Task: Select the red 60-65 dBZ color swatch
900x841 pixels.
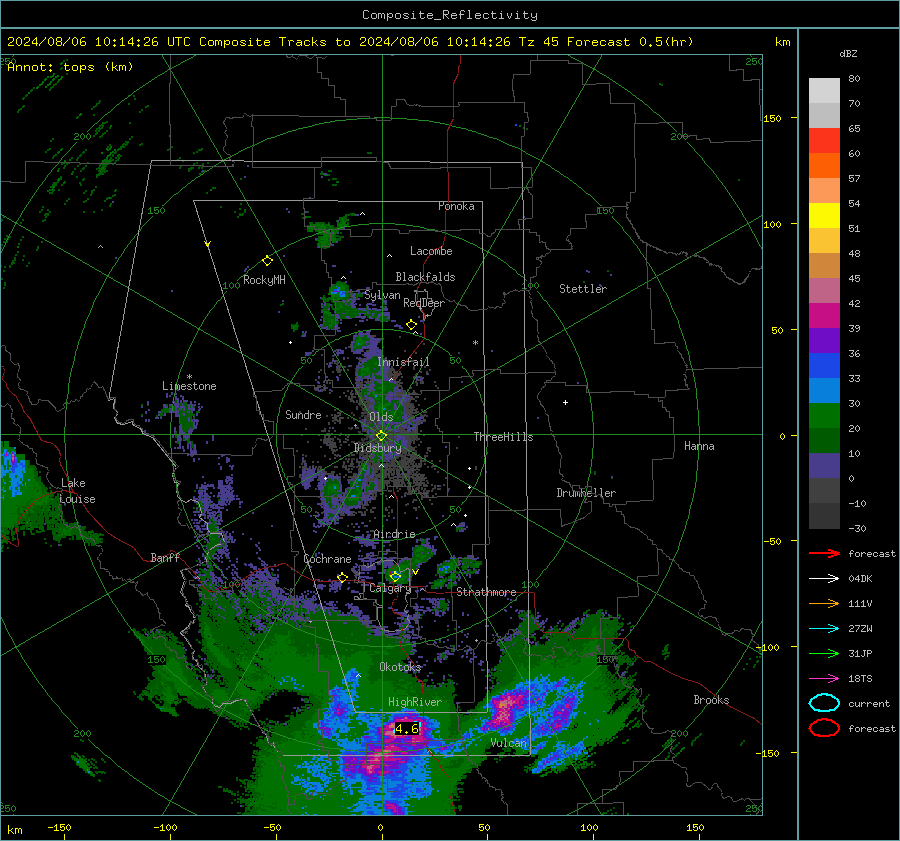Action: (824, 141)
